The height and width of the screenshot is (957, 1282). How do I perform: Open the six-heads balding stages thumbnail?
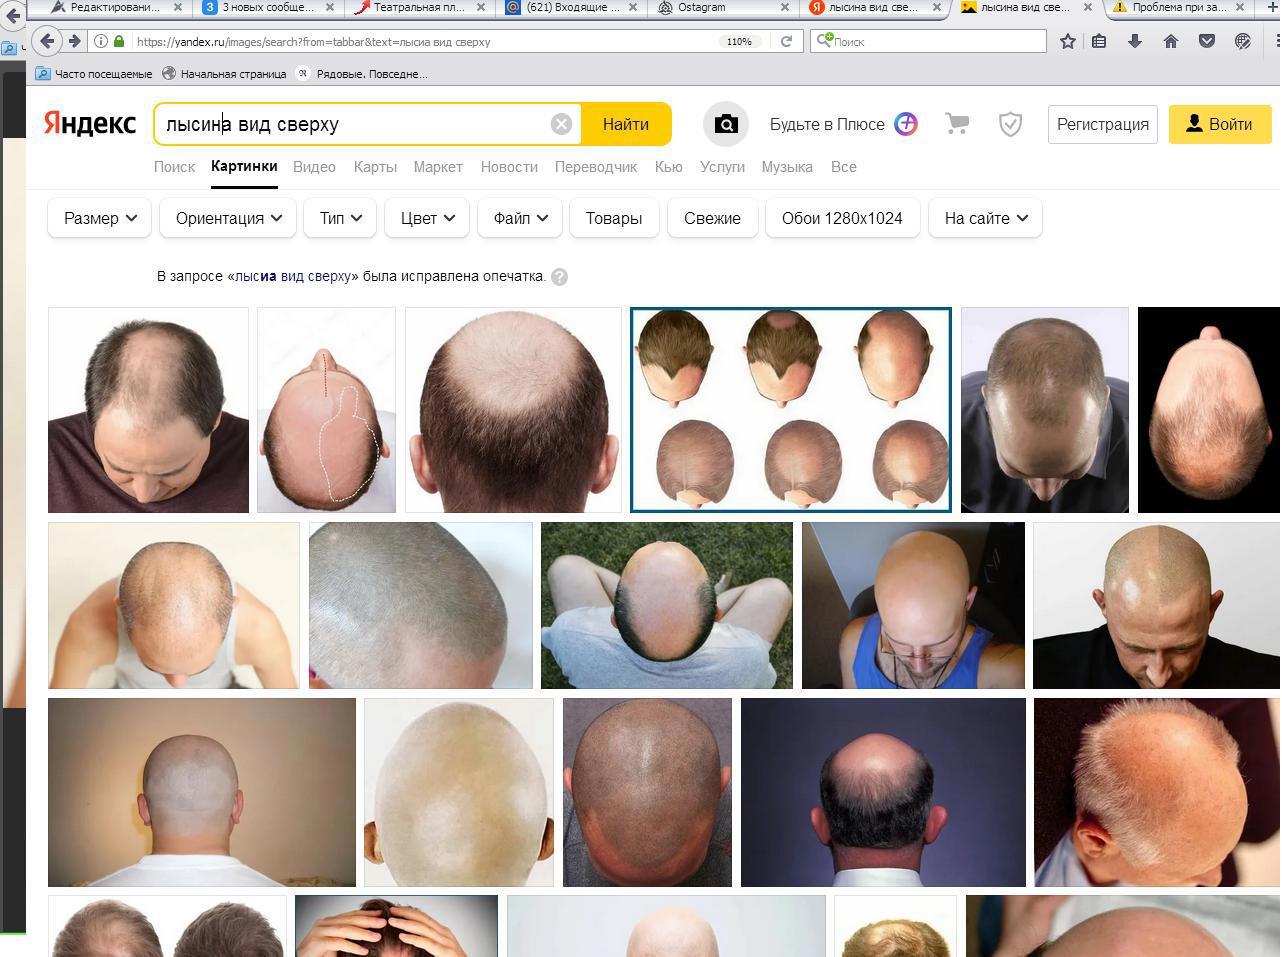tap(791, 410)
